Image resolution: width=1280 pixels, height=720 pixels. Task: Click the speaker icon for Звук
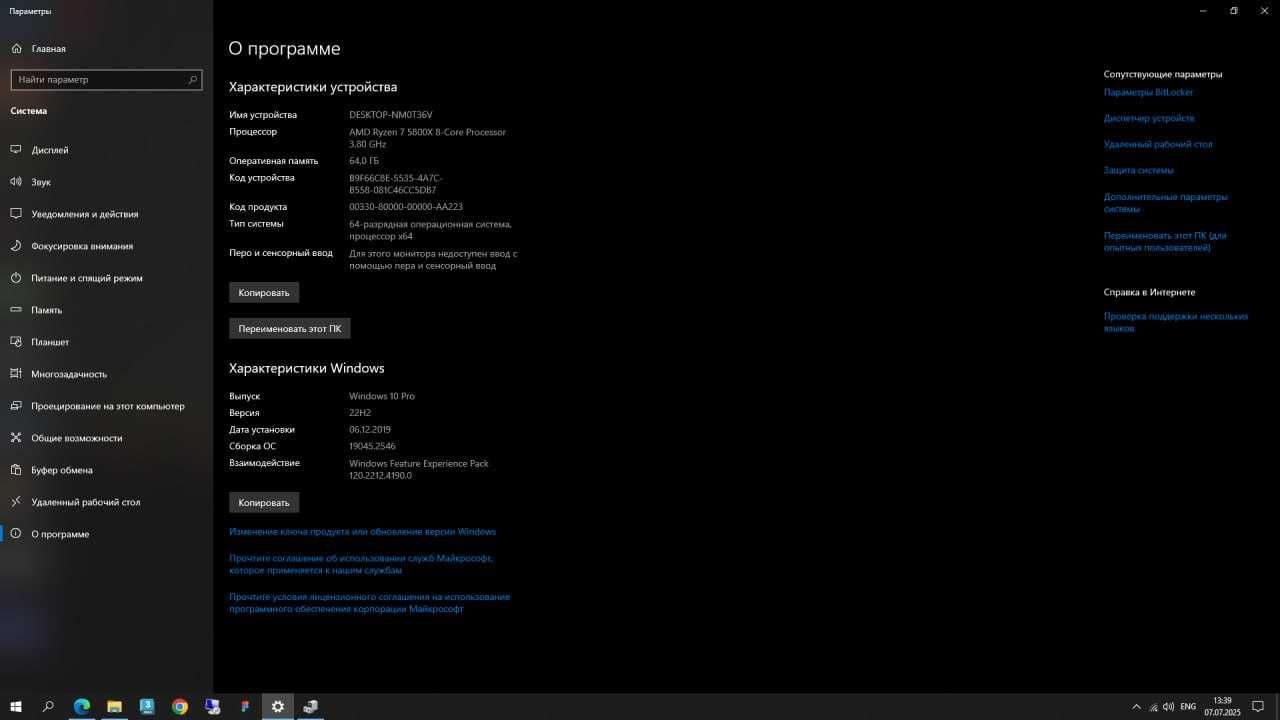[15, 182]
